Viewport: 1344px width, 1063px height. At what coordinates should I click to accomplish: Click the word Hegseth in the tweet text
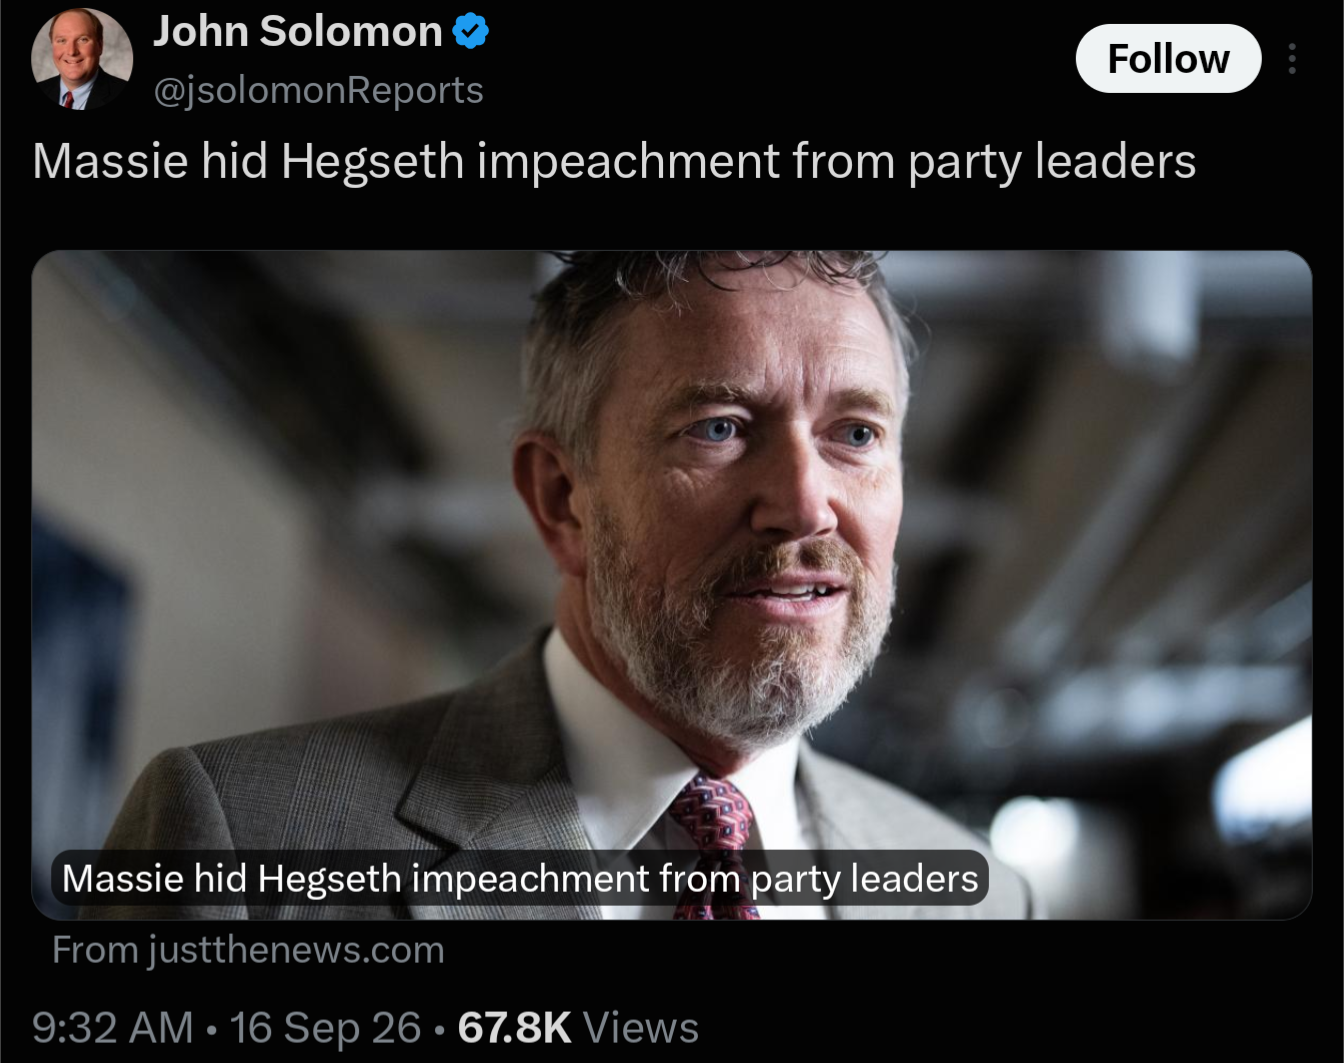pos(372,161)
